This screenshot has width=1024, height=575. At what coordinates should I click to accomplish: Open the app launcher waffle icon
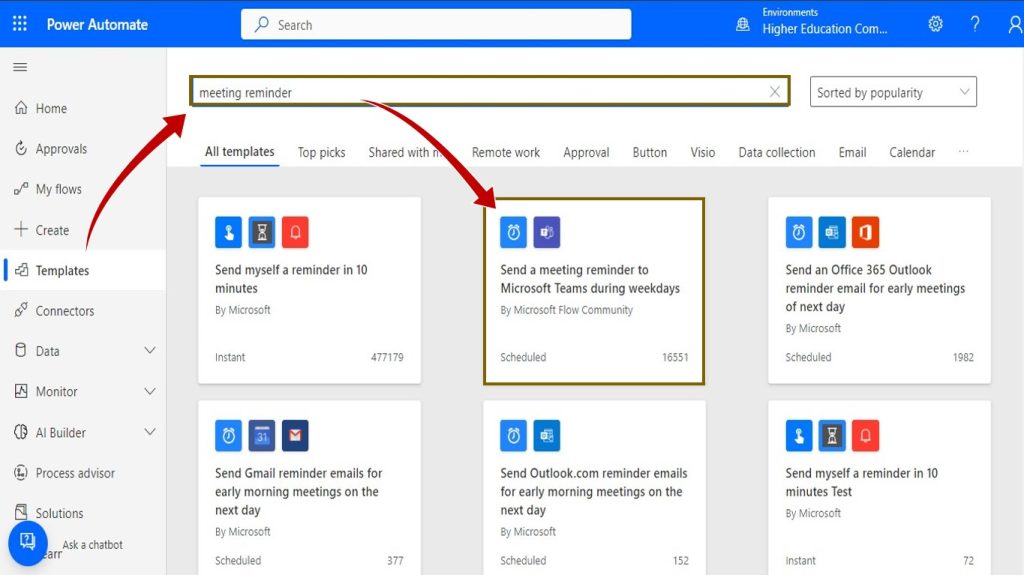[20, 24]
